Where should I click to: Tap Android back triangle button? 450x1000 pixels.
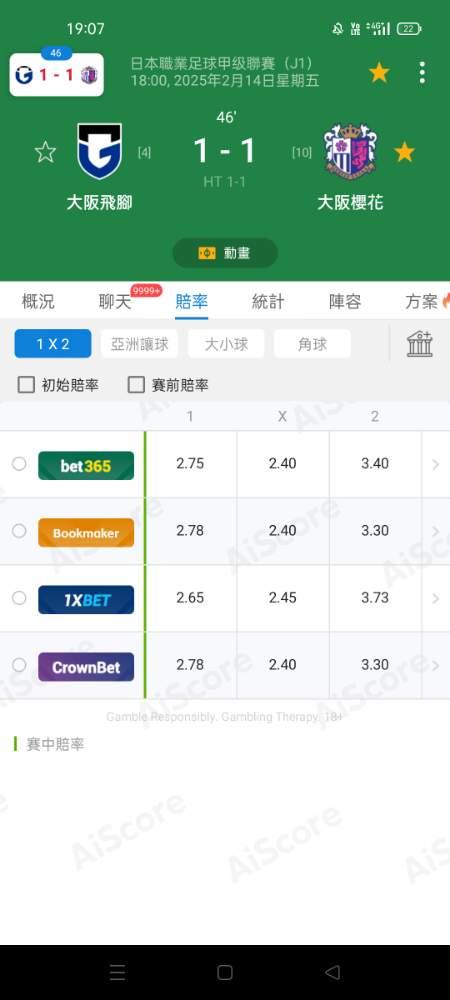click(x=332, y=973)
